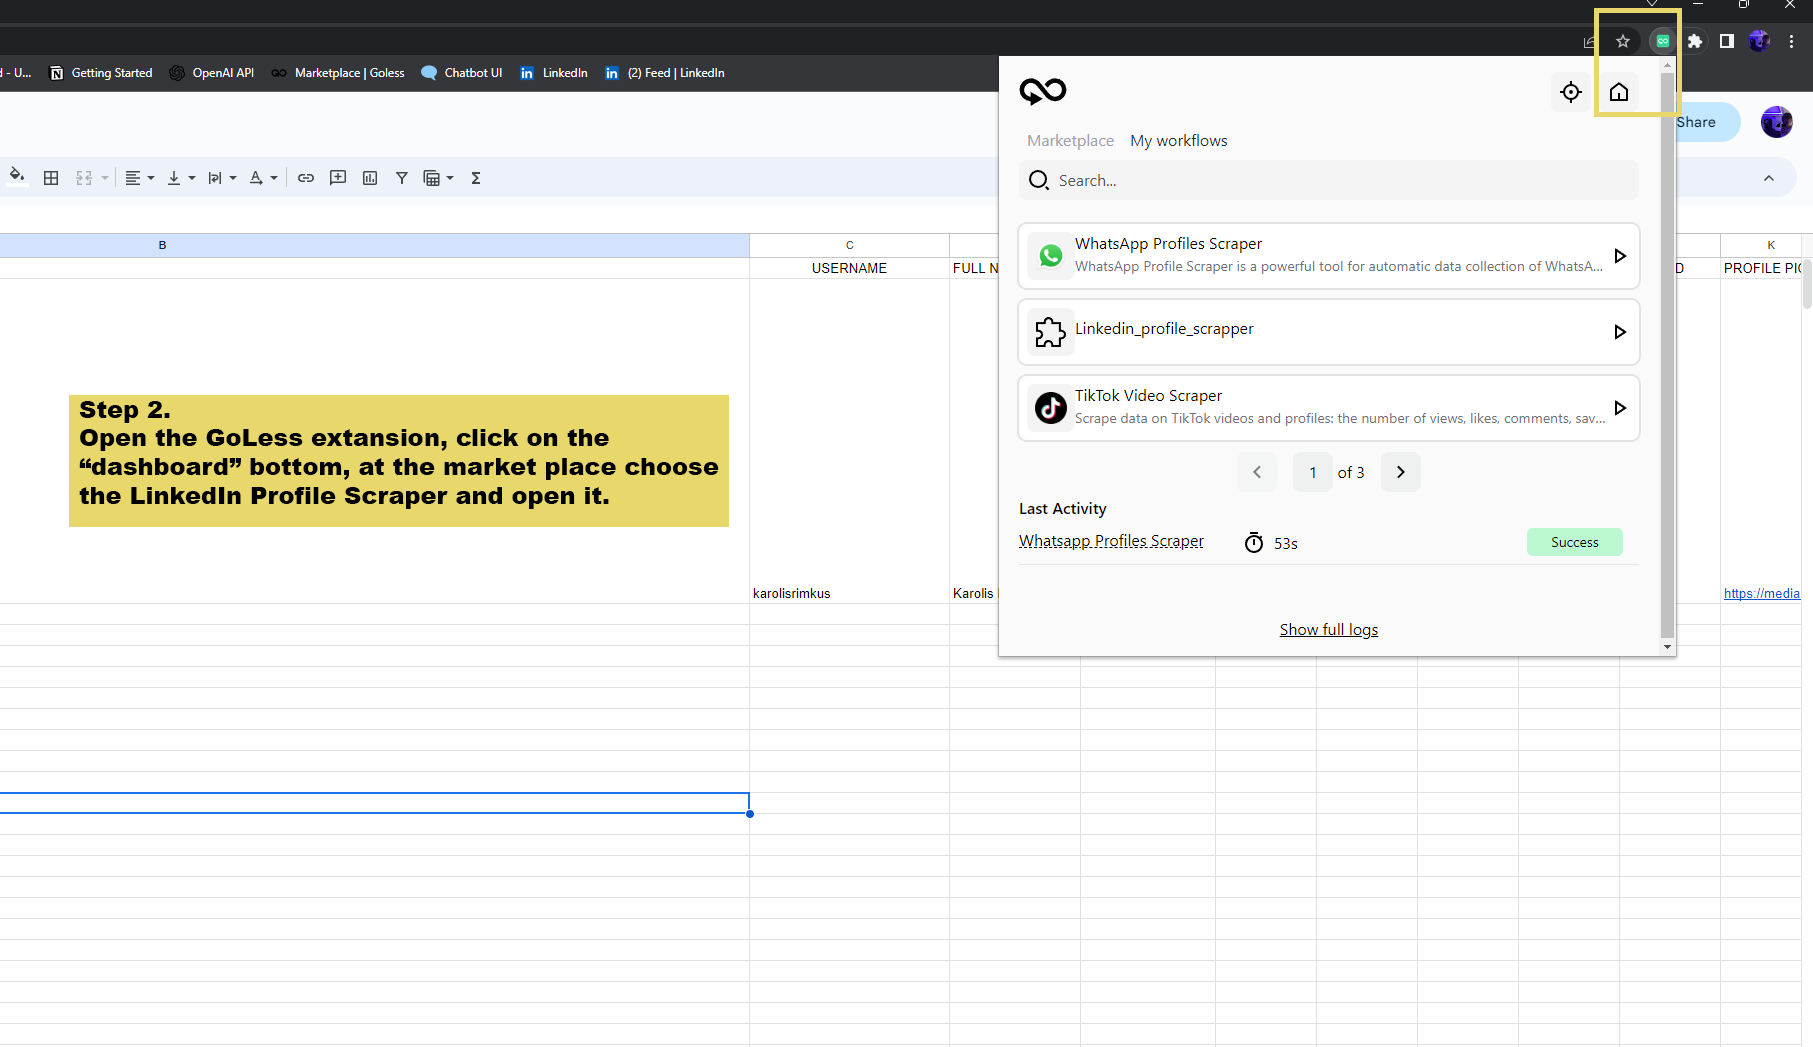Open the Getting Started bookmark
1813x1047 pixels.
click(101, 73)
